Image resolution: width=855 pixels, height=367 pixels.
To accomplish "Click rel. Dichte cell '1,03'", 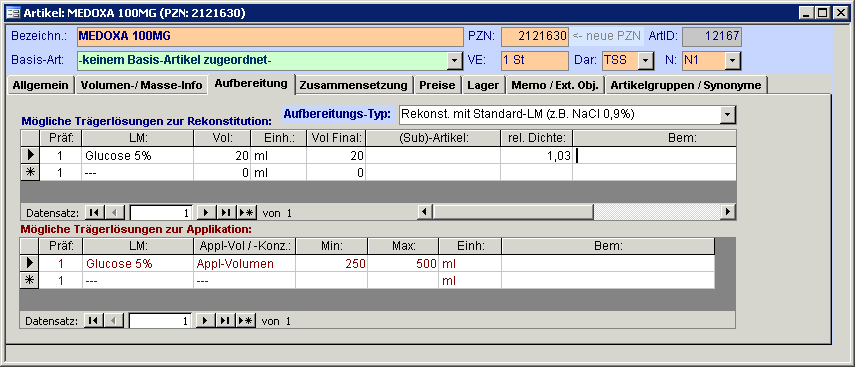I will pyautogui.click(x=537, y=155).
